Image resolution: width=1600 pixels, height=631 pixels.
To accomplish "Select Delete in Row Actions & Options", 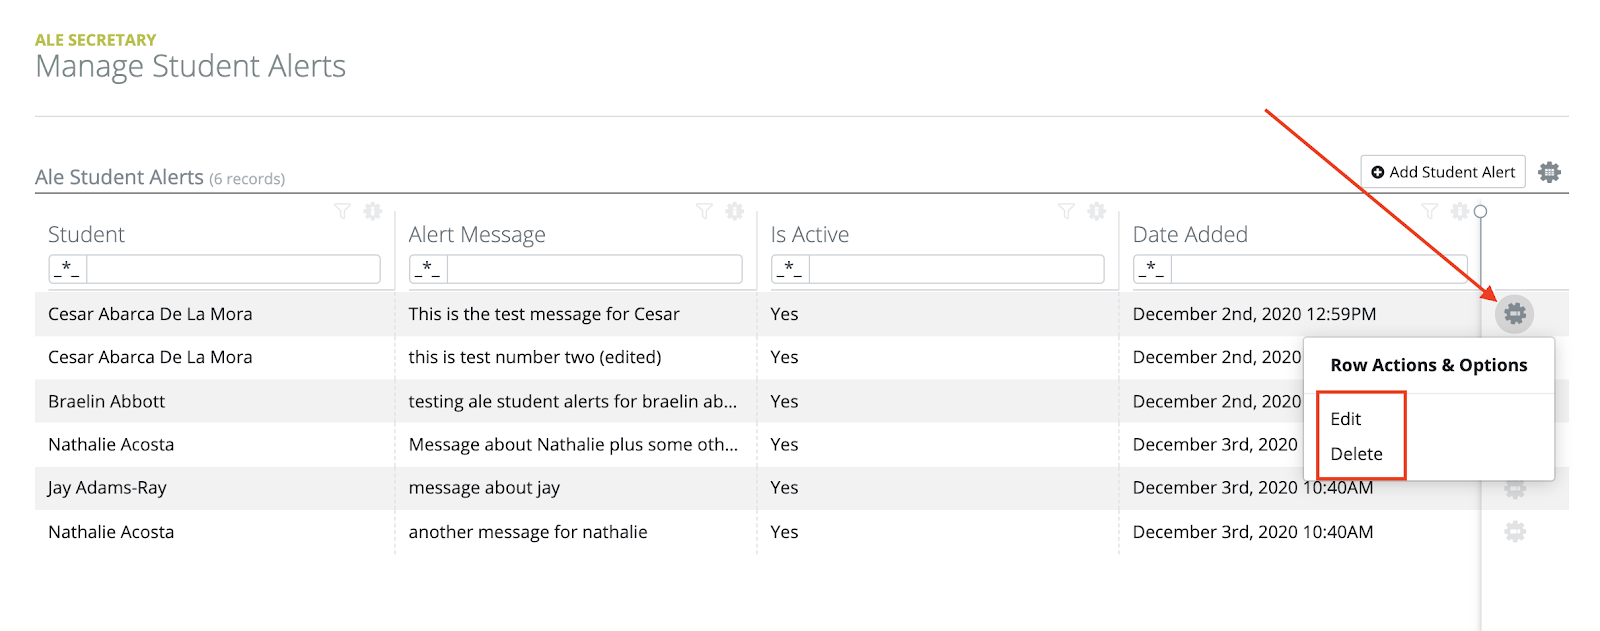I will click(1356, 454).
